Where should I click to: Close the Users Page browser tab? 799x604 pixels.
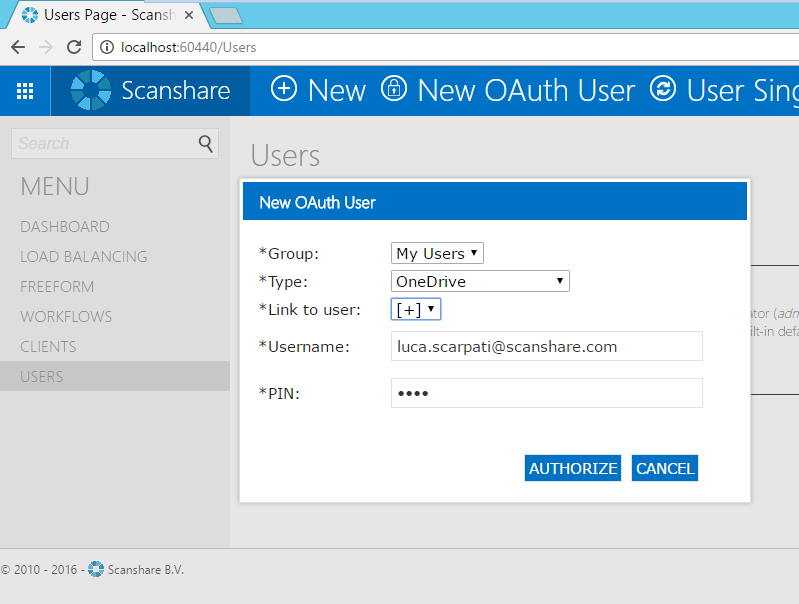tap(189, 15)
